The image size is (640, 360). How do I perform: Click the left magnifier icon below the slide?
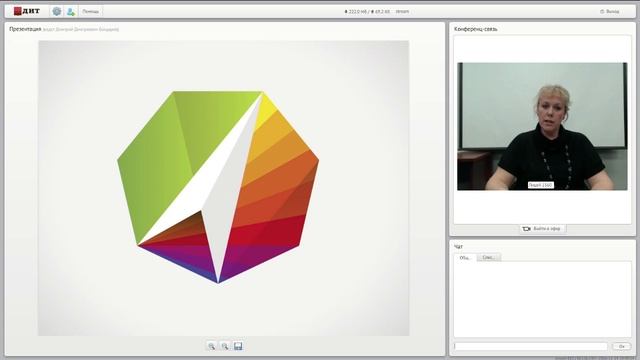pos(211,346)
